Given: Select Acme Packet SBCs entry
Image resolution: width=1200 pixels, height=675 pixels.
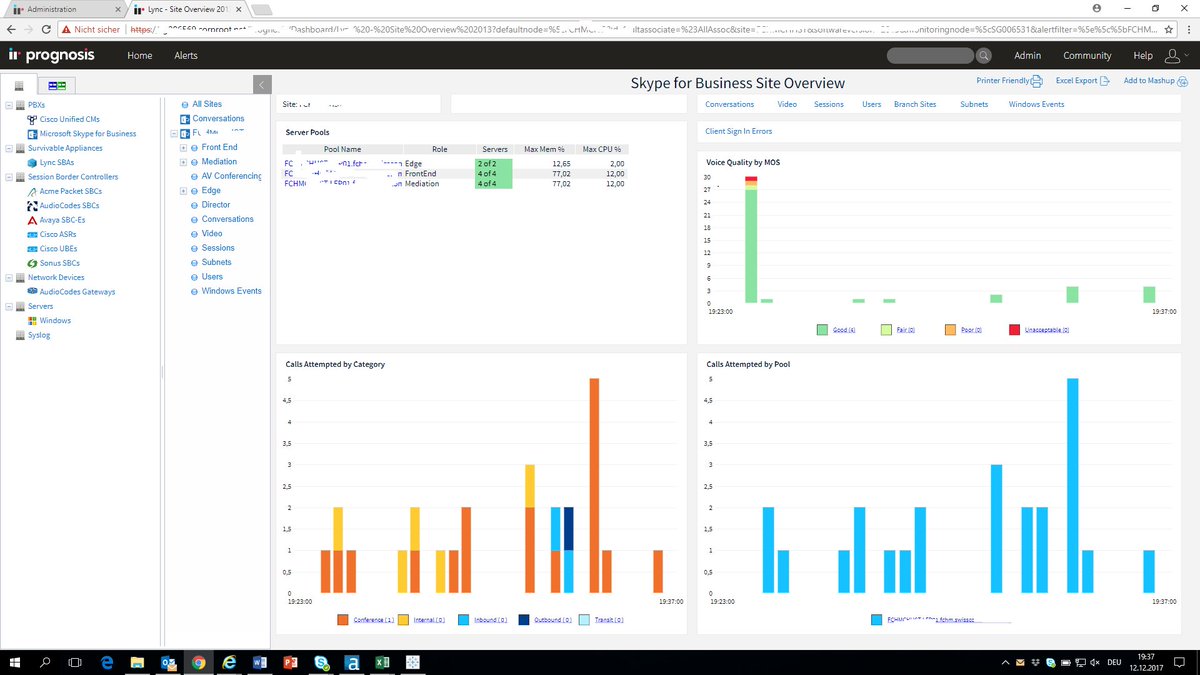Looking at the screenshot, I should [x=70, y=191].
